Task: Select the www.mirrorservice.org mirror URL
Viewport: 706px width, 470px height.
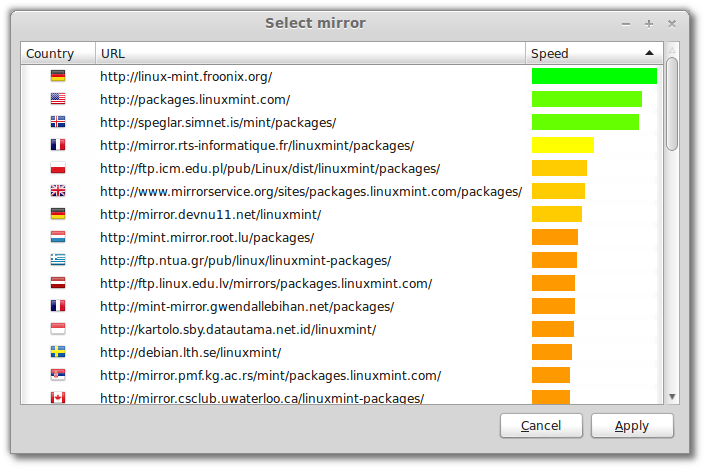Action: pyautogui.click(x=311, y=191)
